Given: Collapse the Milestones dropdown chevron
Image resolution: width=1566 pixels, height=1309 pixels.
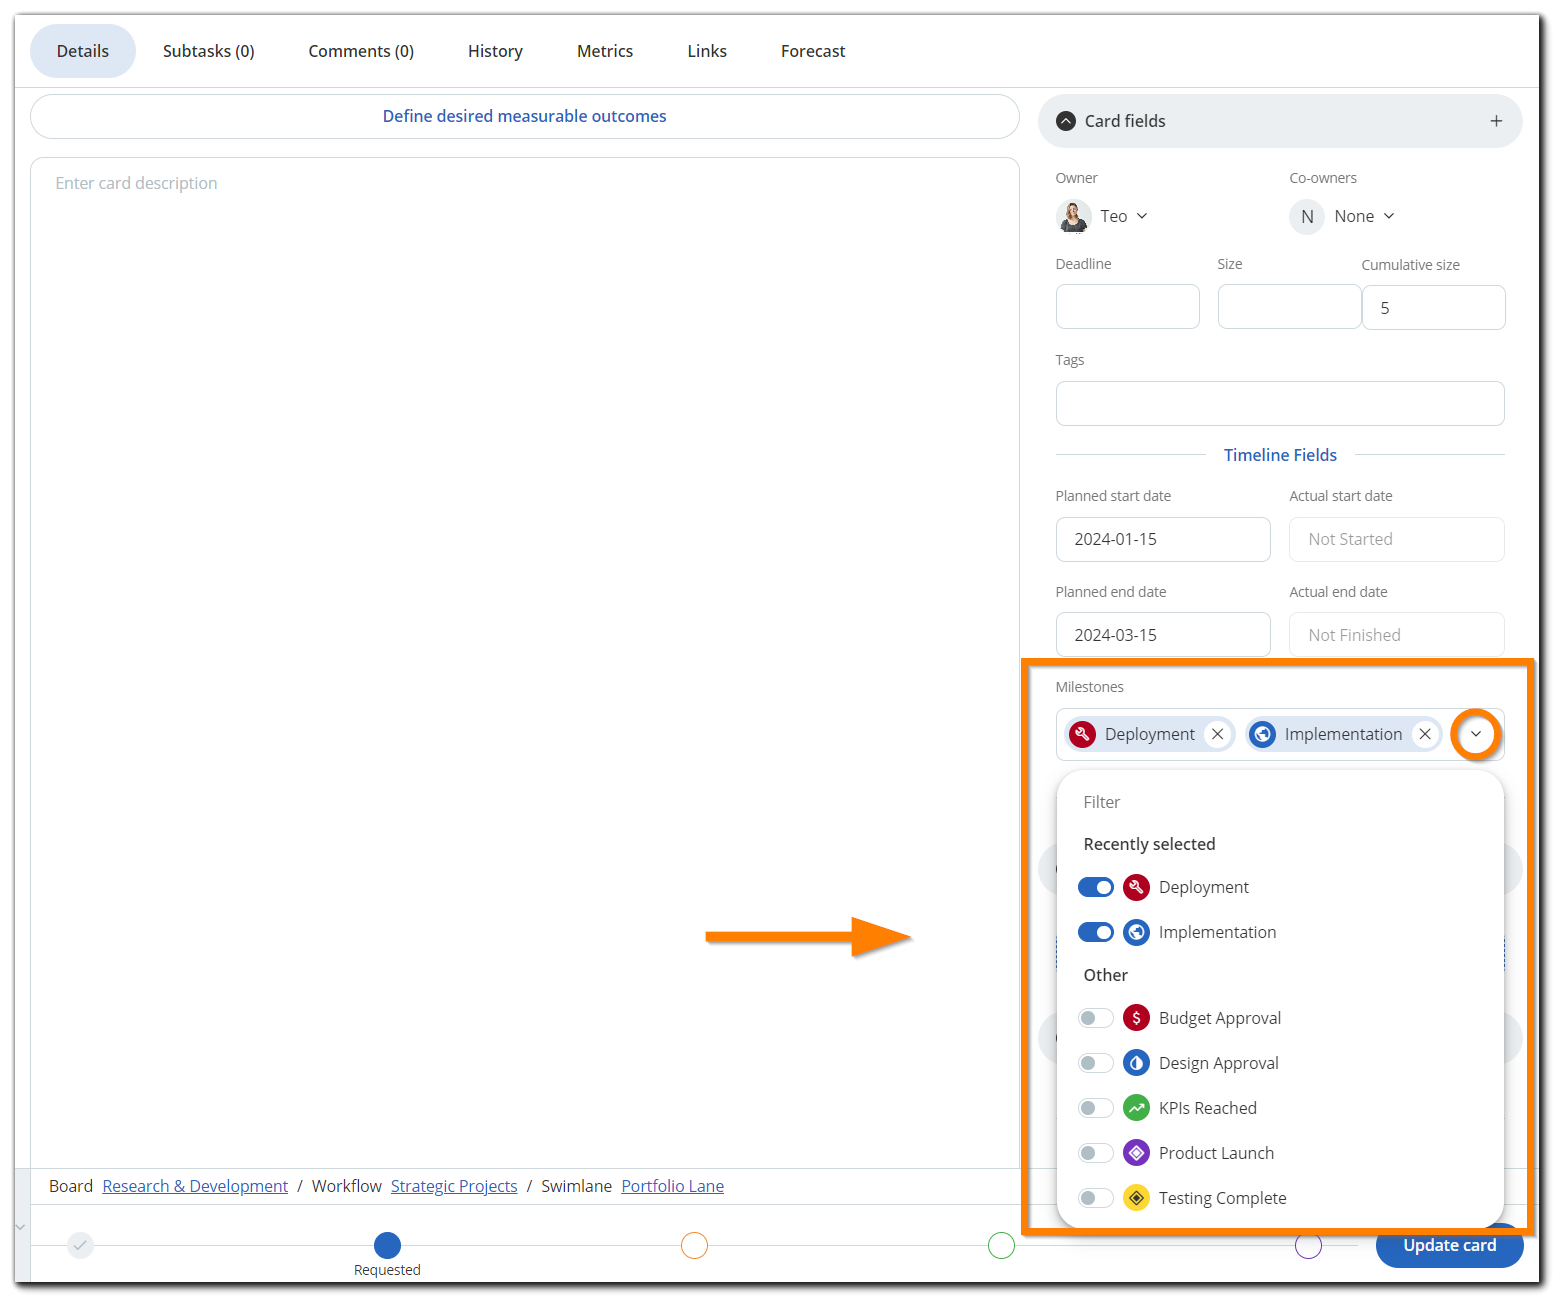Looking at the screenshot, I should pos(1476,734).
